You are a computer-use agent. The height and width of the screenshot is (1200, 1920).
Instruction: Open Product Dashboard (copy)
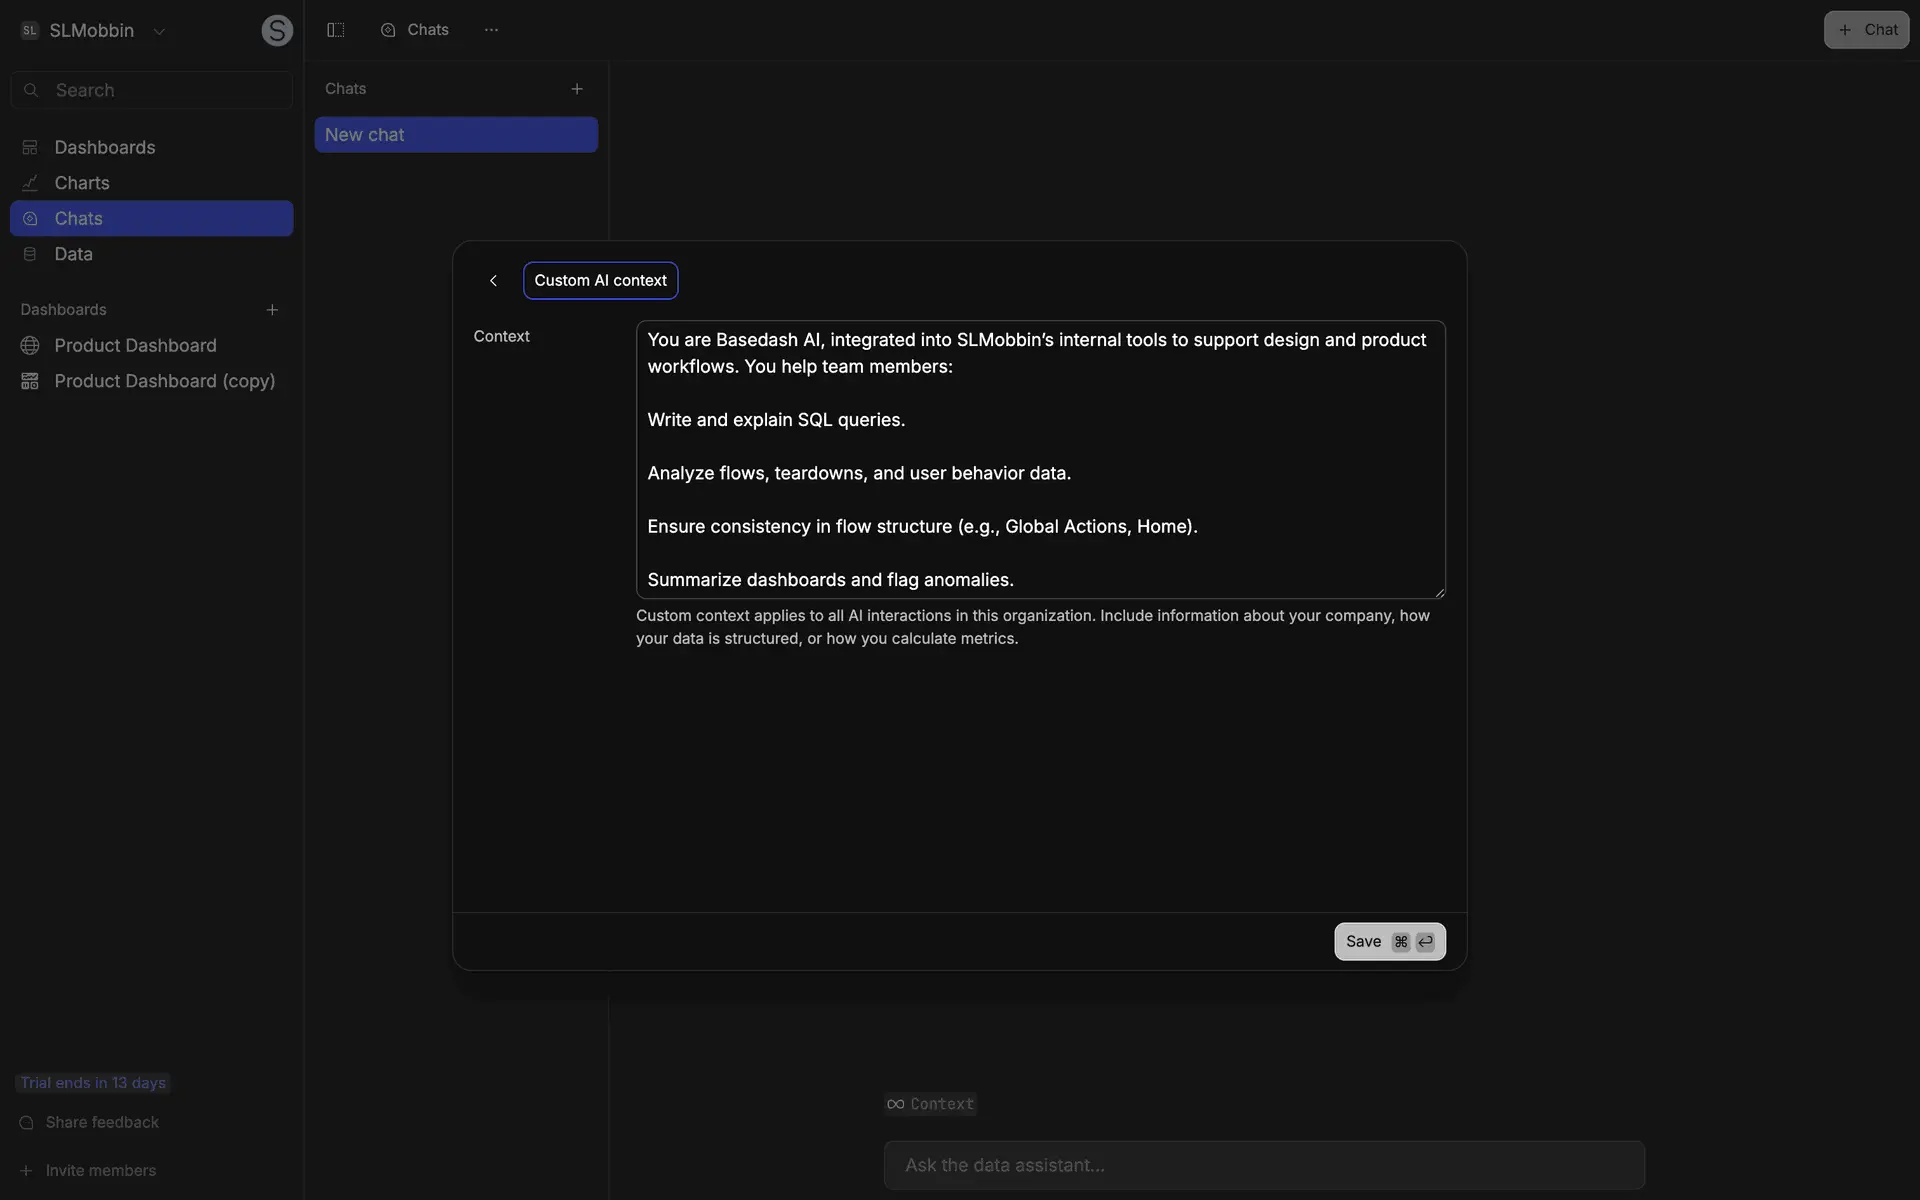coord(164,381)
